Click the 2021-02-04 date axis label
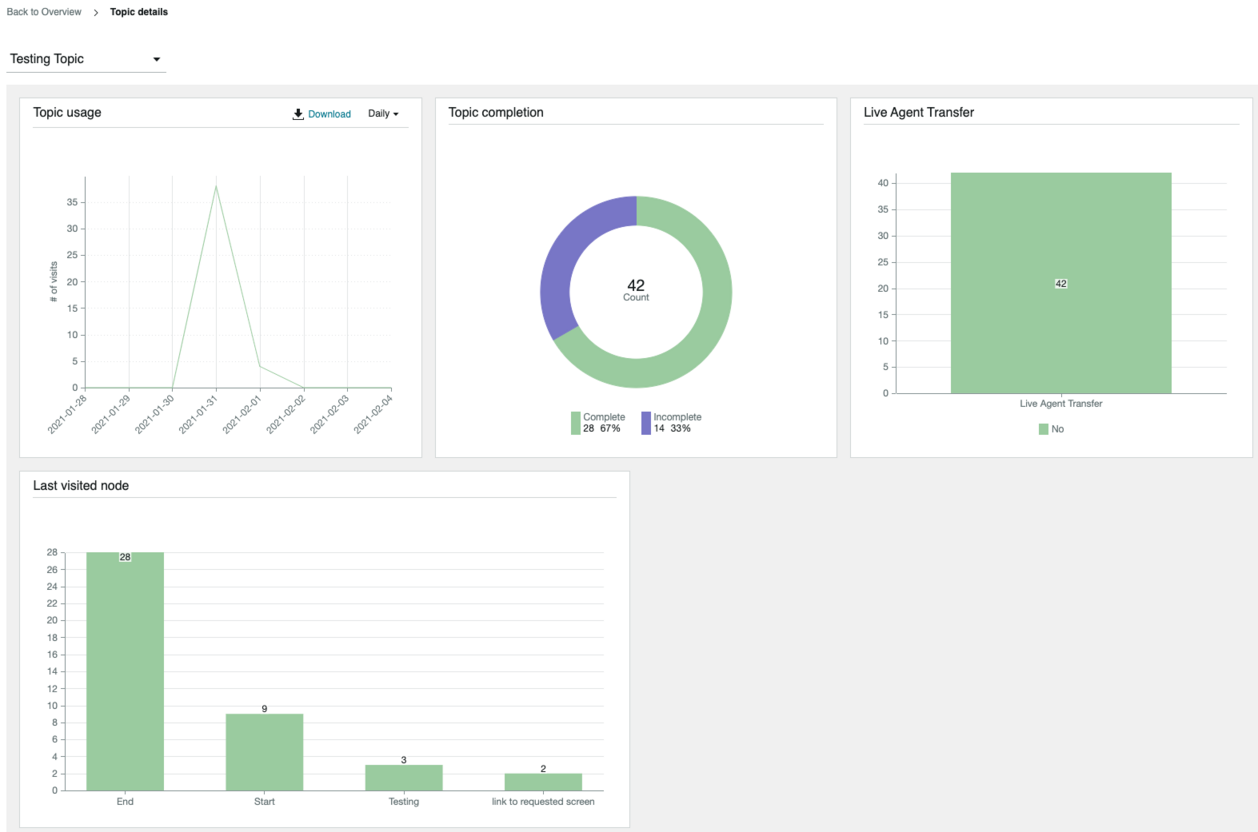Image resolution: width=1258 pixels, height=832 pixels. tap(373, 412)
